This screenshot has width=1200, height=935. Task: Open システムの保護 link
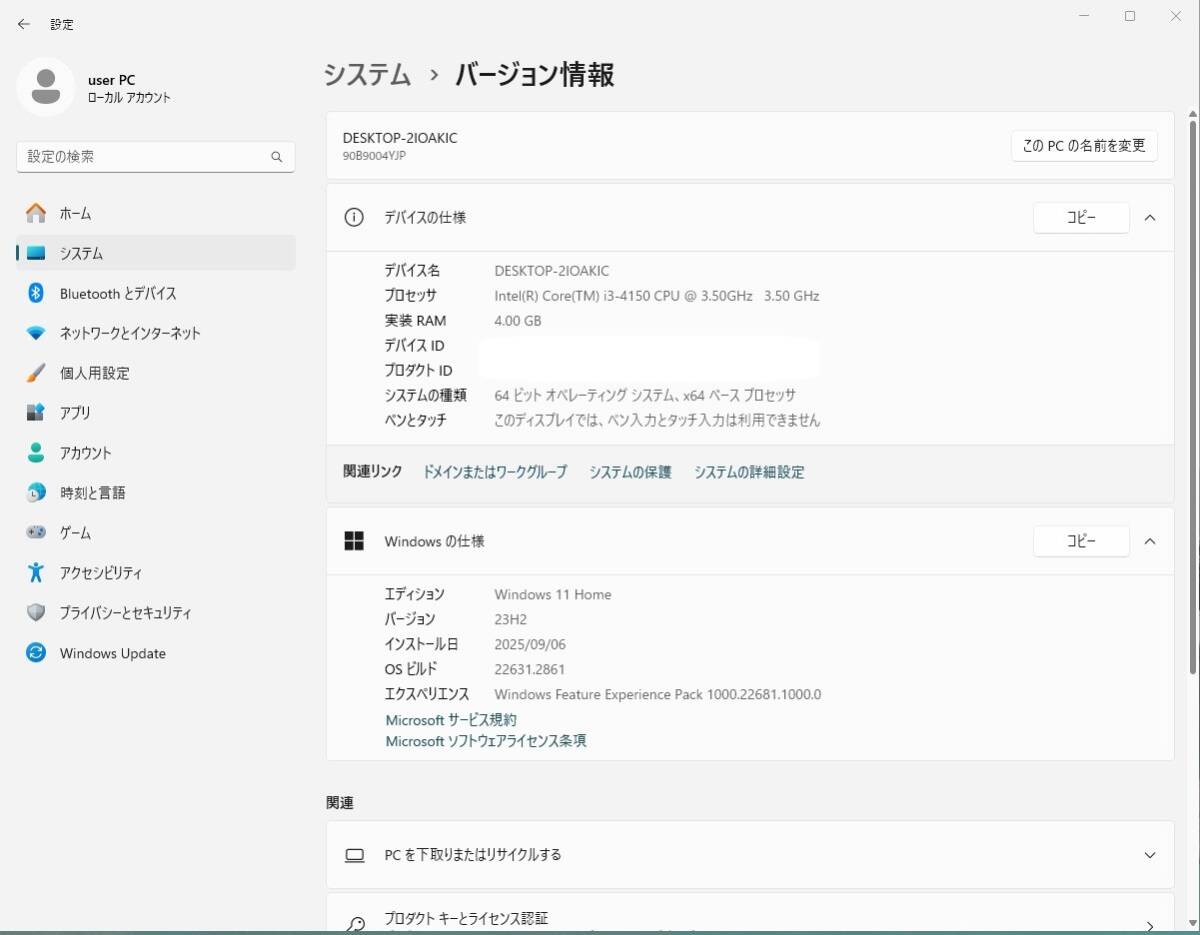630,472
